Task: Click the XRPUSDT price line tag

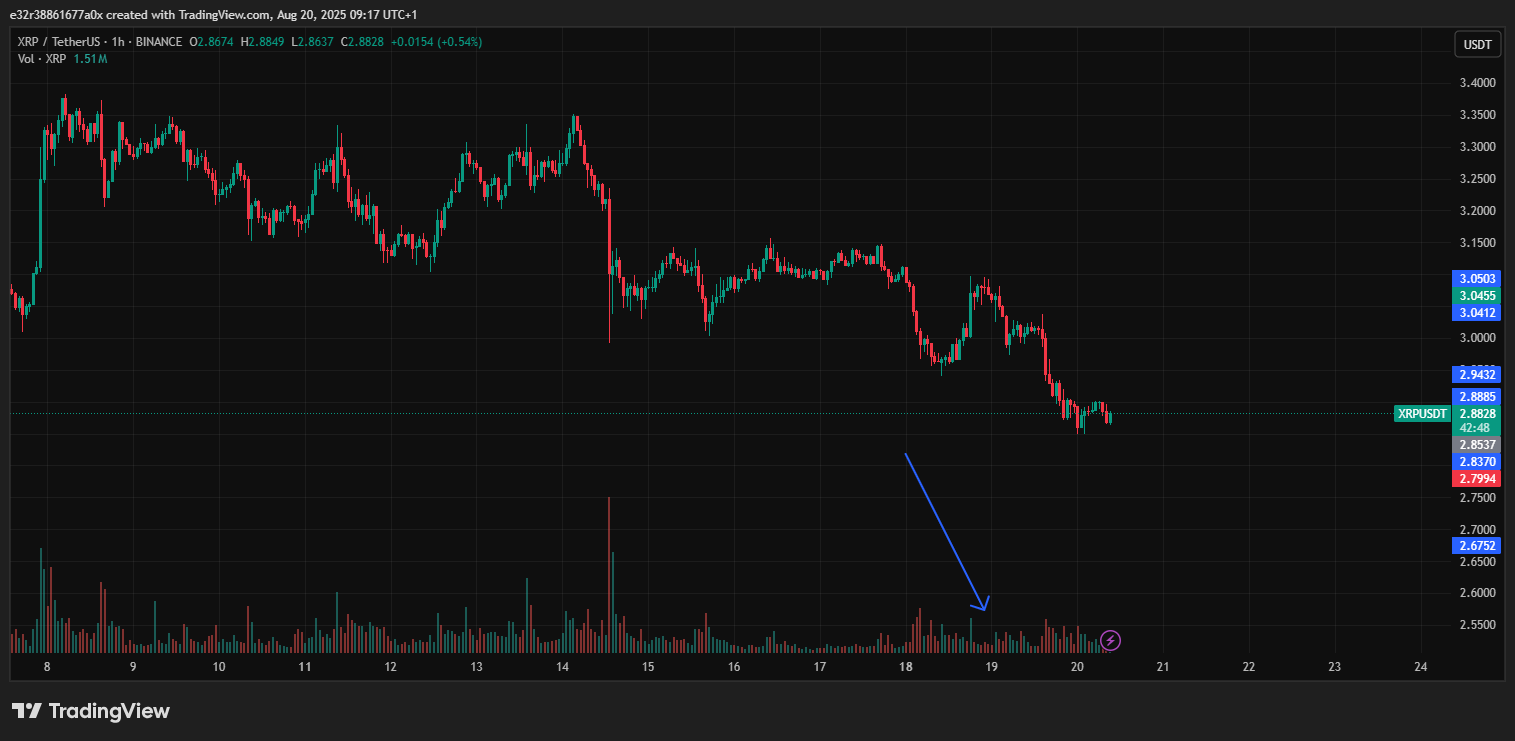Action: click(1420, 413)
